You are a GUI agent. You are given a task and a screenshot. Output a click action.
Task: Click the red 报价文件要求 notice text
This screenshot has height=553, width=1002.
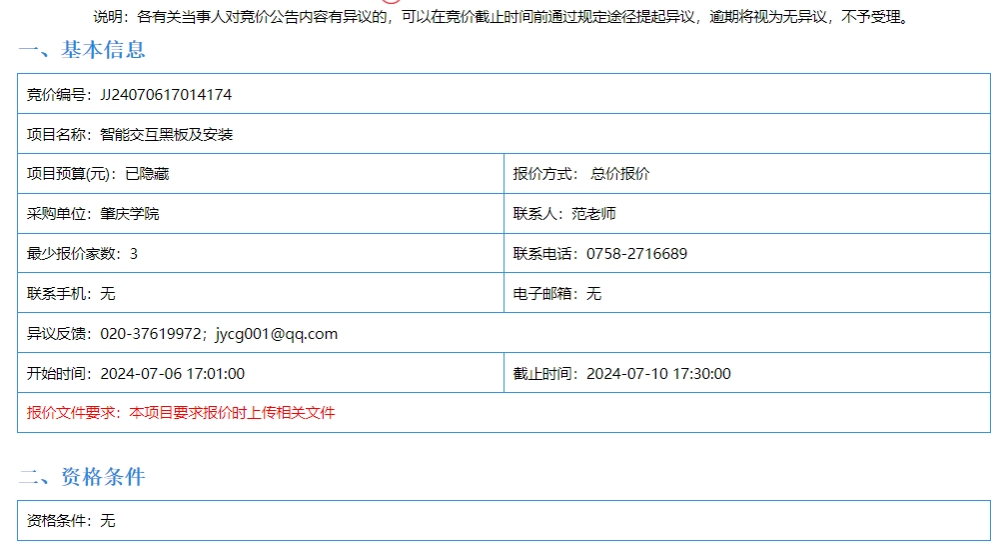[x=181, y=413]
